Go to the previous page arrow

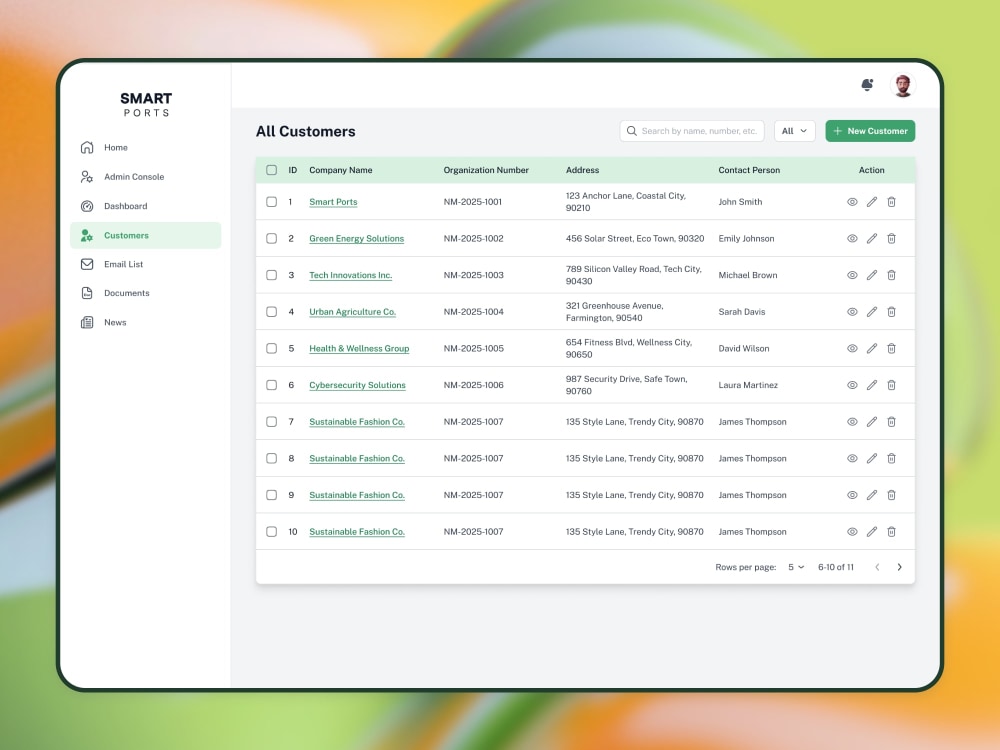(878, 568)
